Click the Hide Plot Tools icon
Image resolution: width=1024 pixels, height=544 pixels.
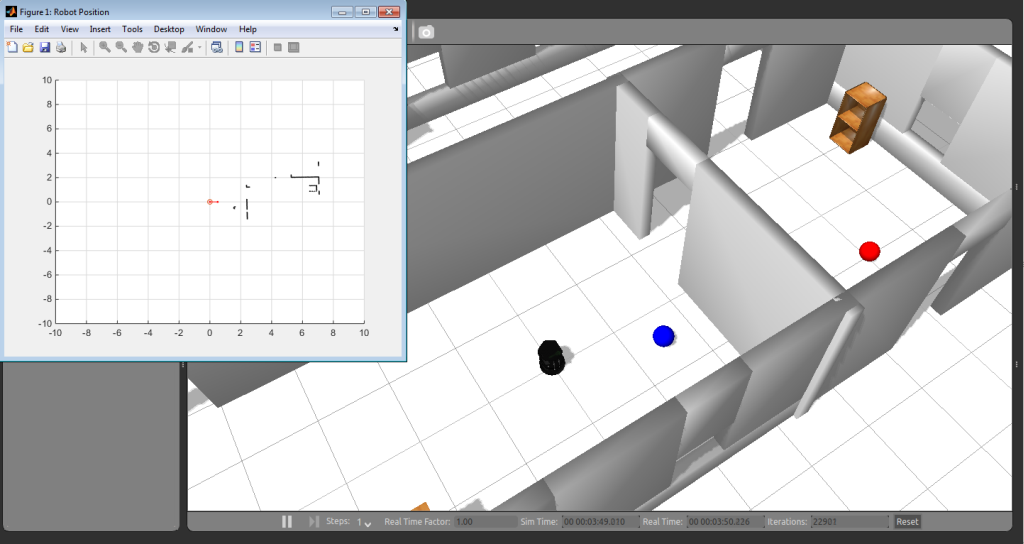[x=278, y=47]
